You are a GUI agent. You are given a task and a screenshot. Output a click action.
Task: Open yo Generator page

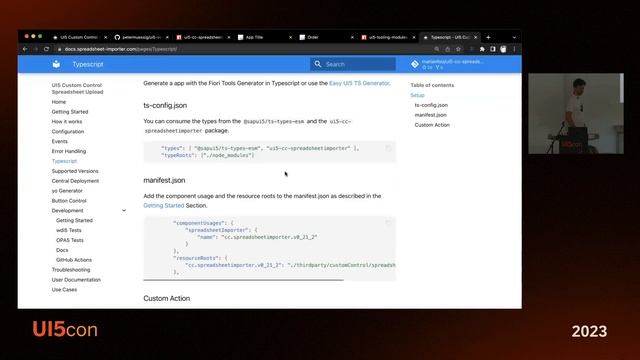click(67, 191)
